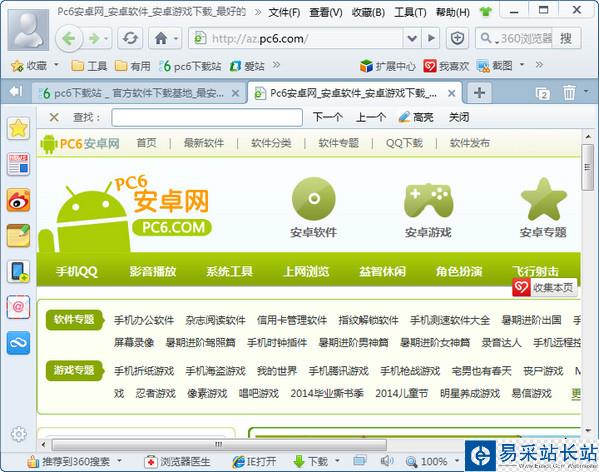This screenshot has width=599, height=472.
Task: Open the closed tabs trash icon
Action: click(569, 92)
